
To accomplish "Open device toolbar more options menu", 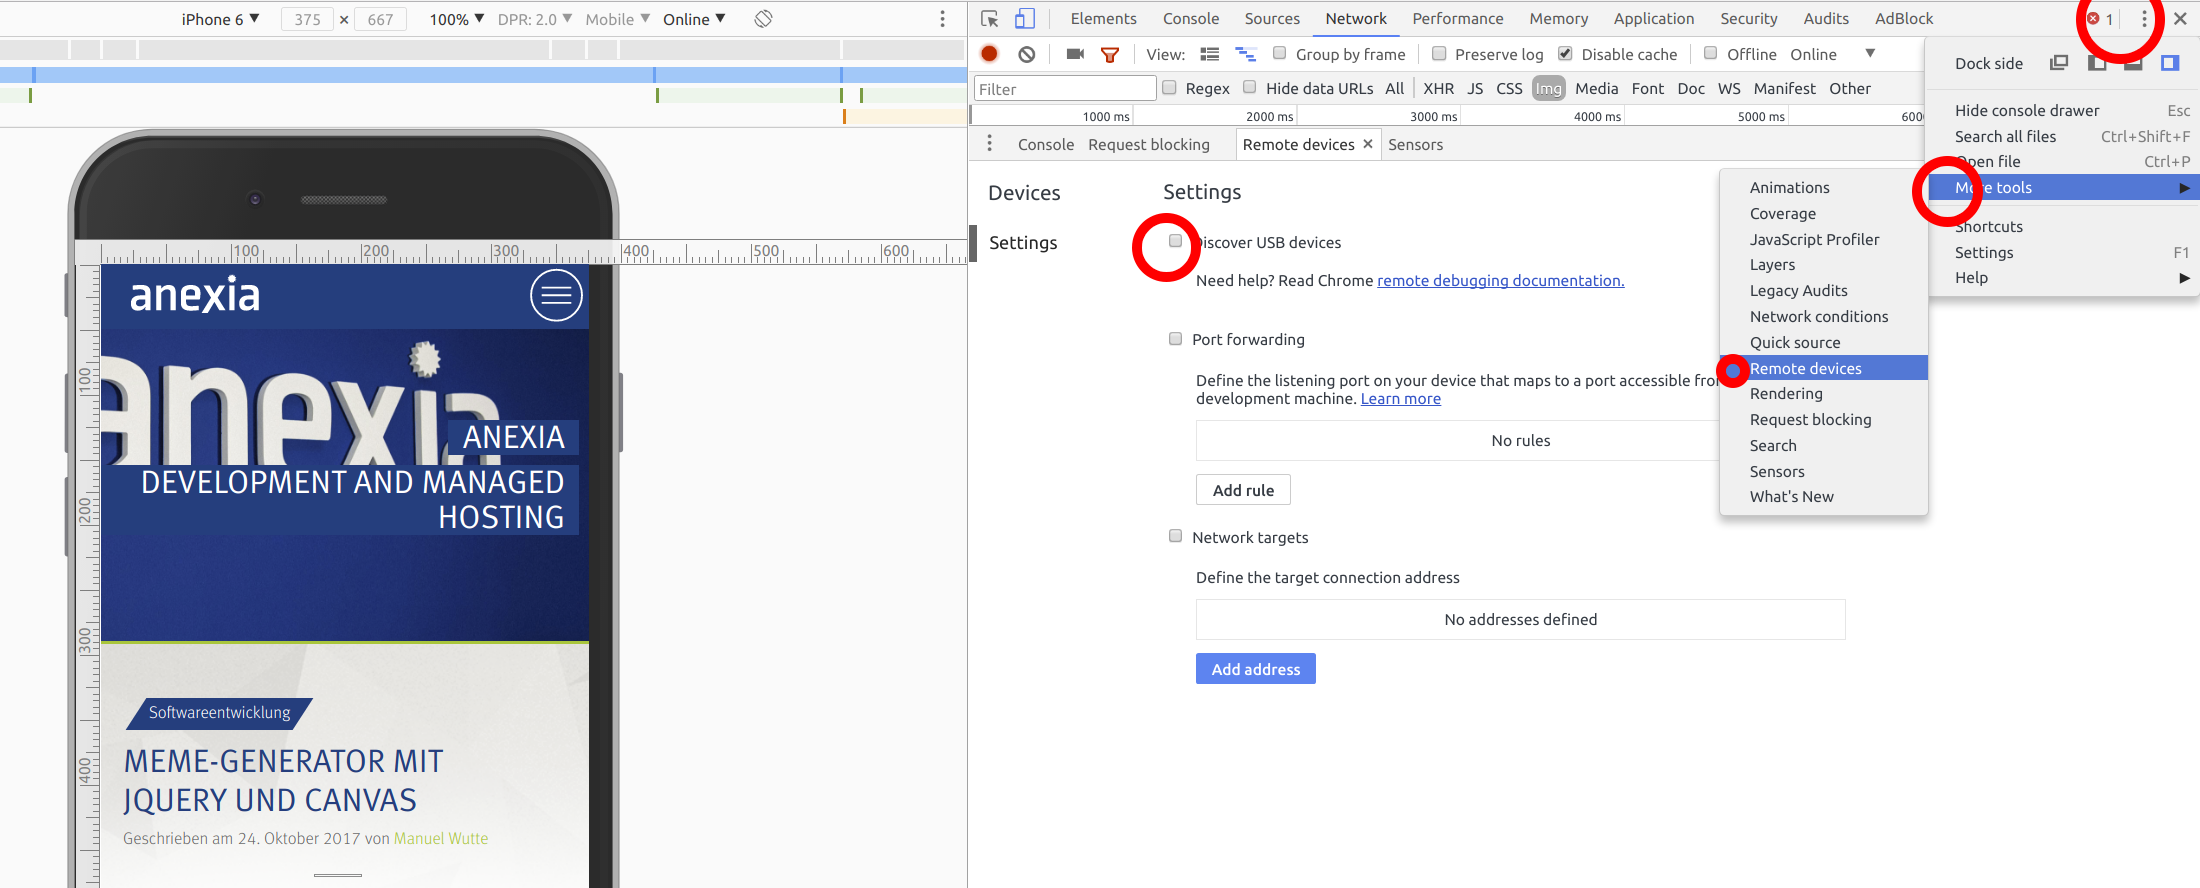I will tap(942, 19).
